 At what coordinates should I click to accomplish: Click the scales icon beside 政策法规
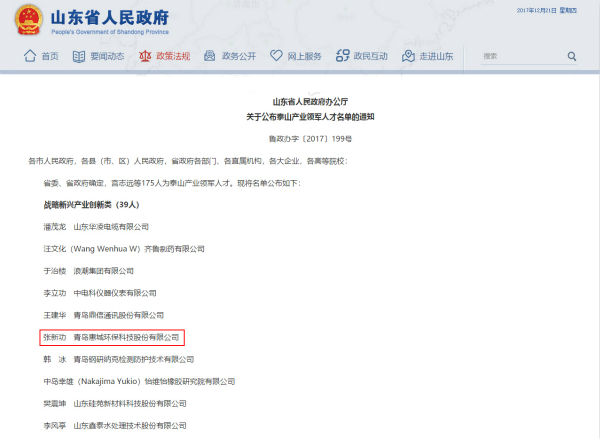pyautogui.click(x=144, y=56)
